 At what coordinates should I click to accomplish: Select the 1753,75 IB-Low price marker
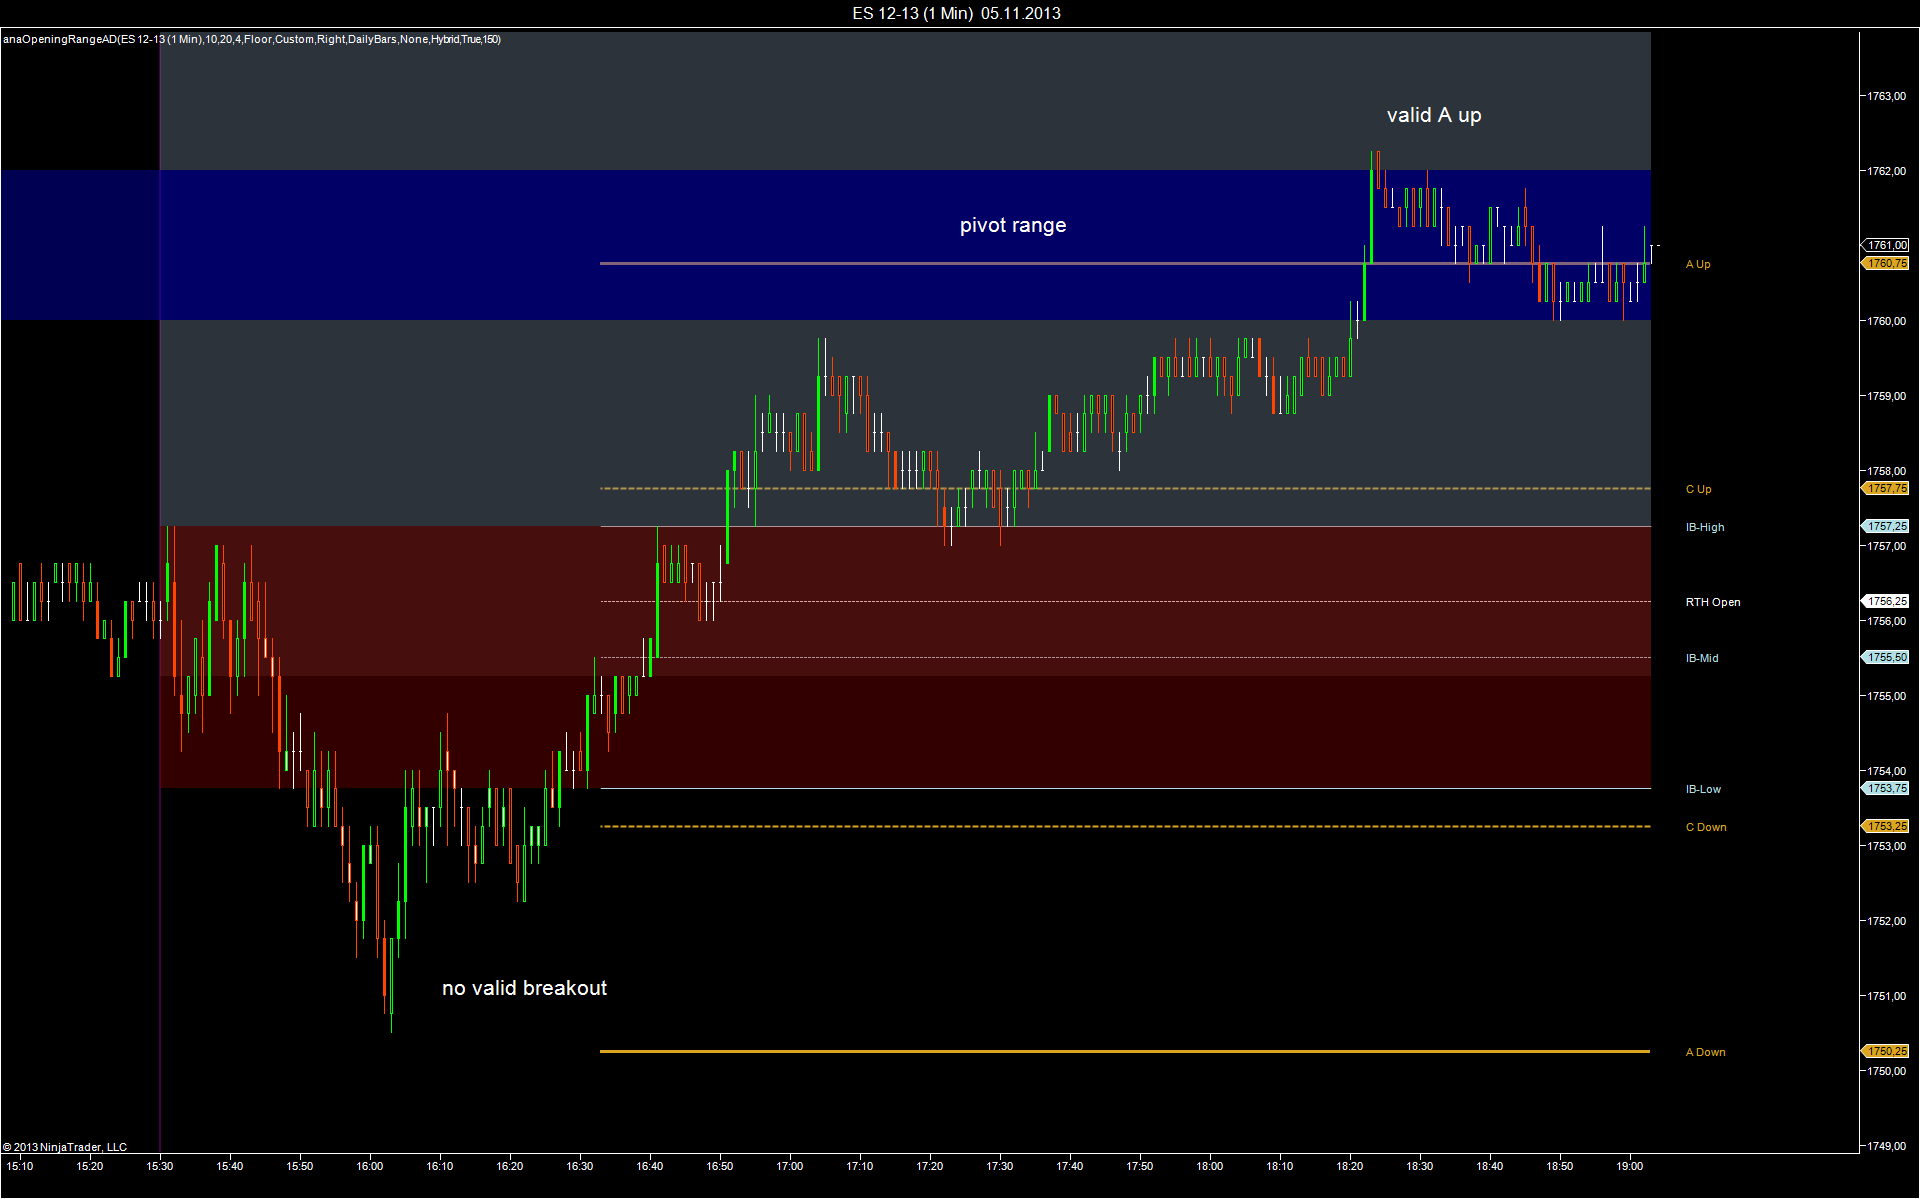1886,788
